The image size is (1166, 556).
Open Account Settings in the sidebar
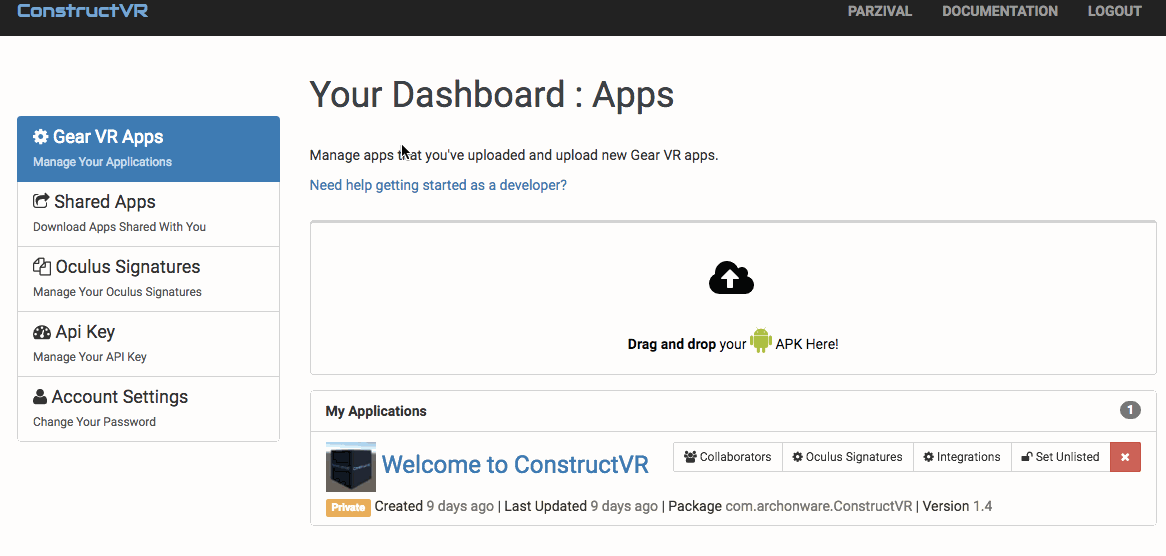pyautogui.click(x=149, y=409)
